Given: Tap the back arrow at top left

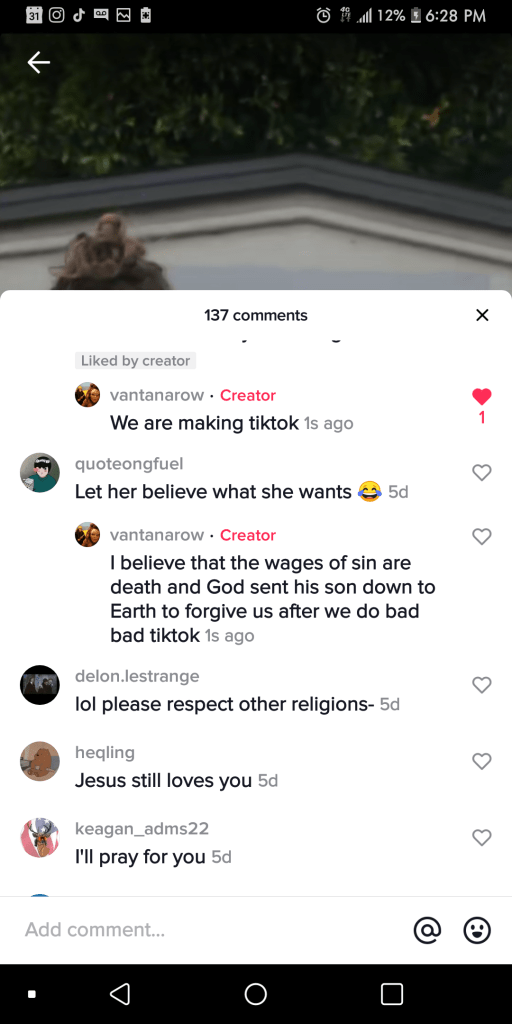Looking at the screenshot, I should pyautogui.click(x=39, y=62).
